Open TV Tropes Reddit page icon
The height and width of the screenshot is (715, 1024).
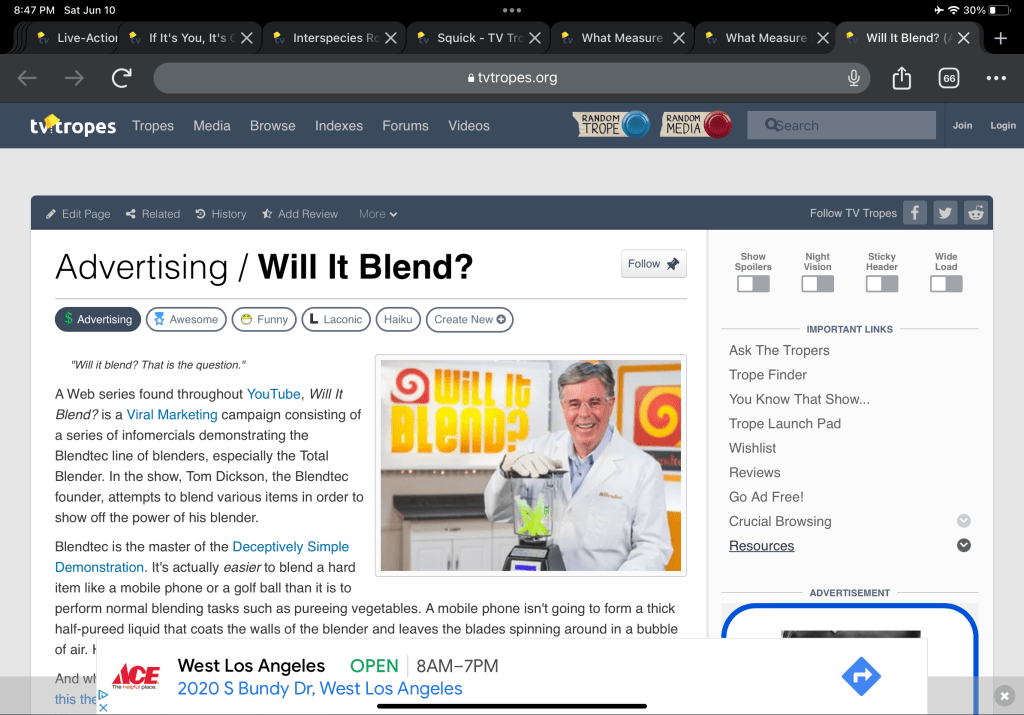976,213
